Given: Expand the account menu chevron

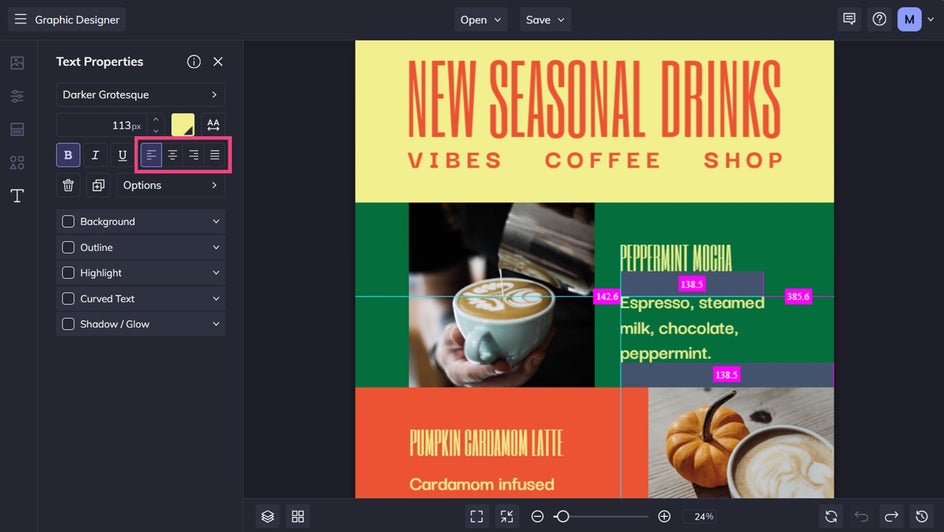Looking at the screenshot, I should 931,19.
